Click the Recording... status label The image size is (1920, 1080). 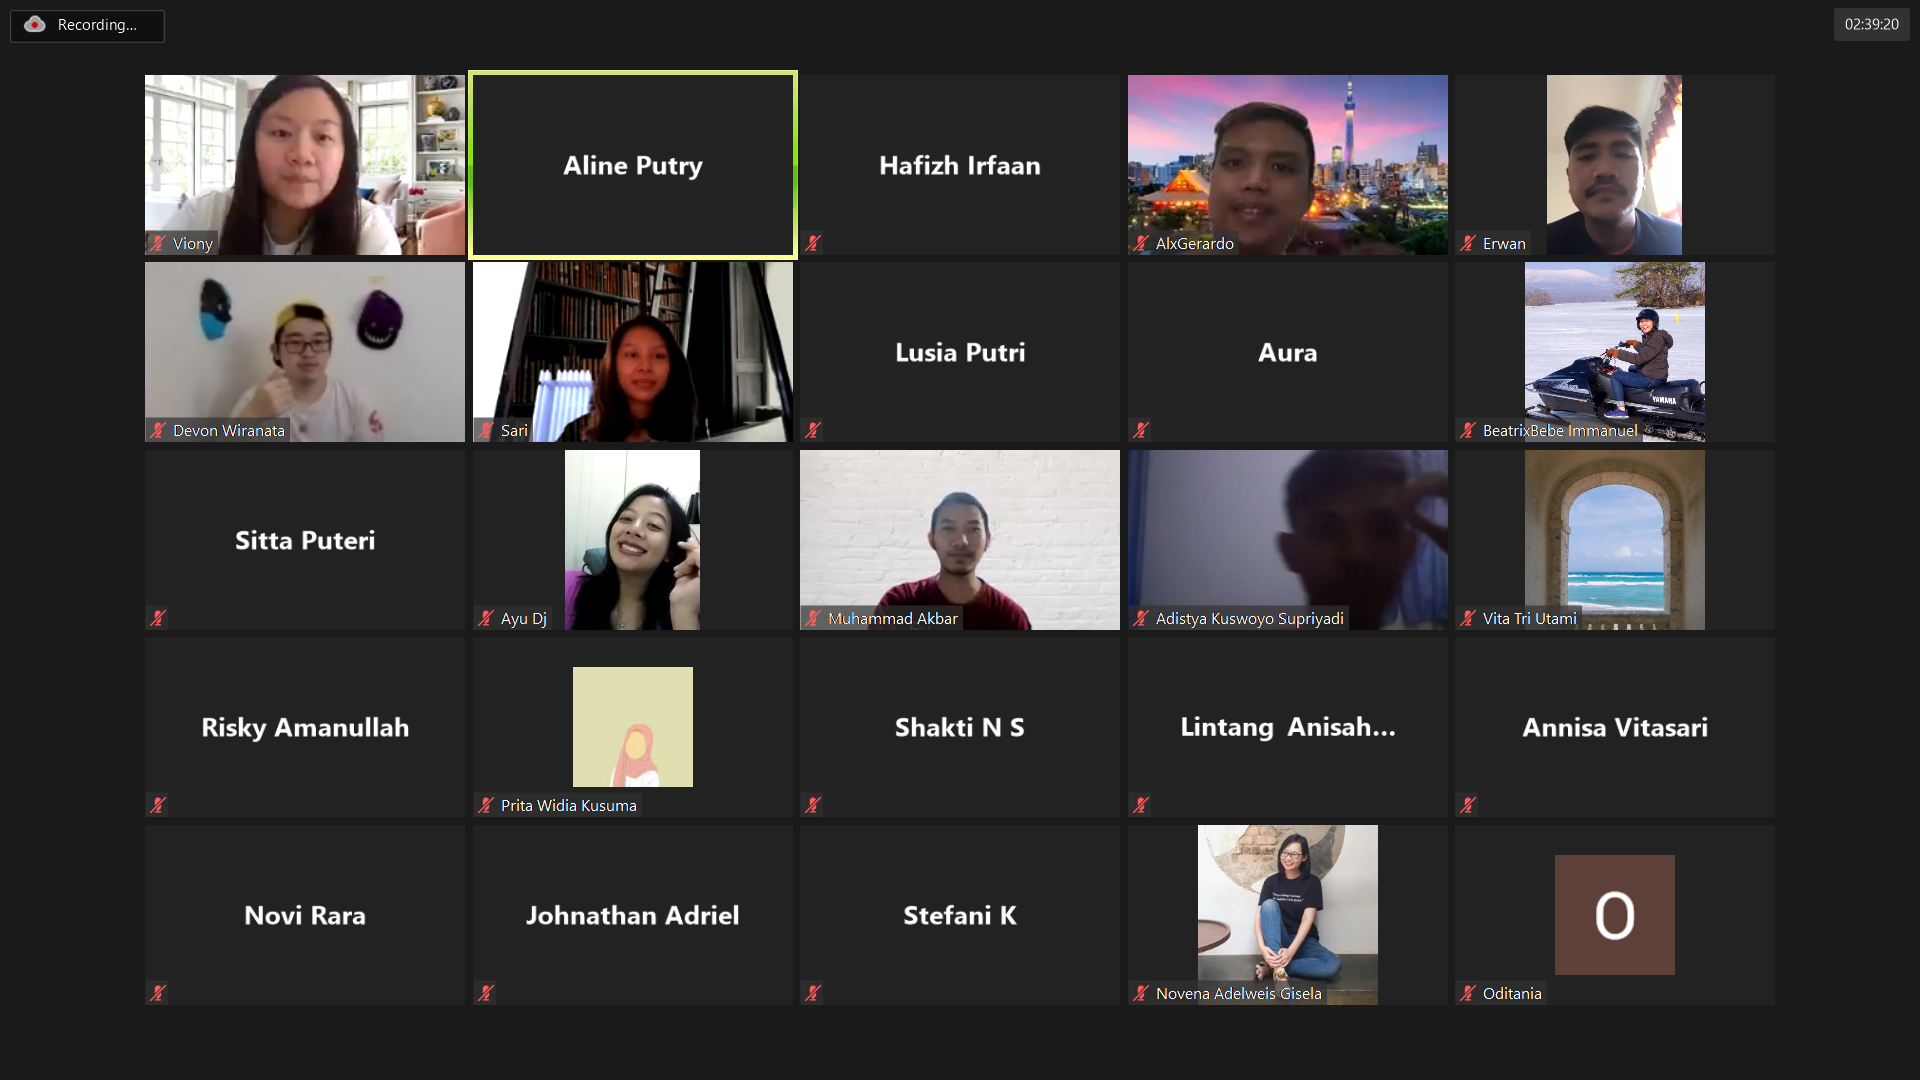coord(97,25)
